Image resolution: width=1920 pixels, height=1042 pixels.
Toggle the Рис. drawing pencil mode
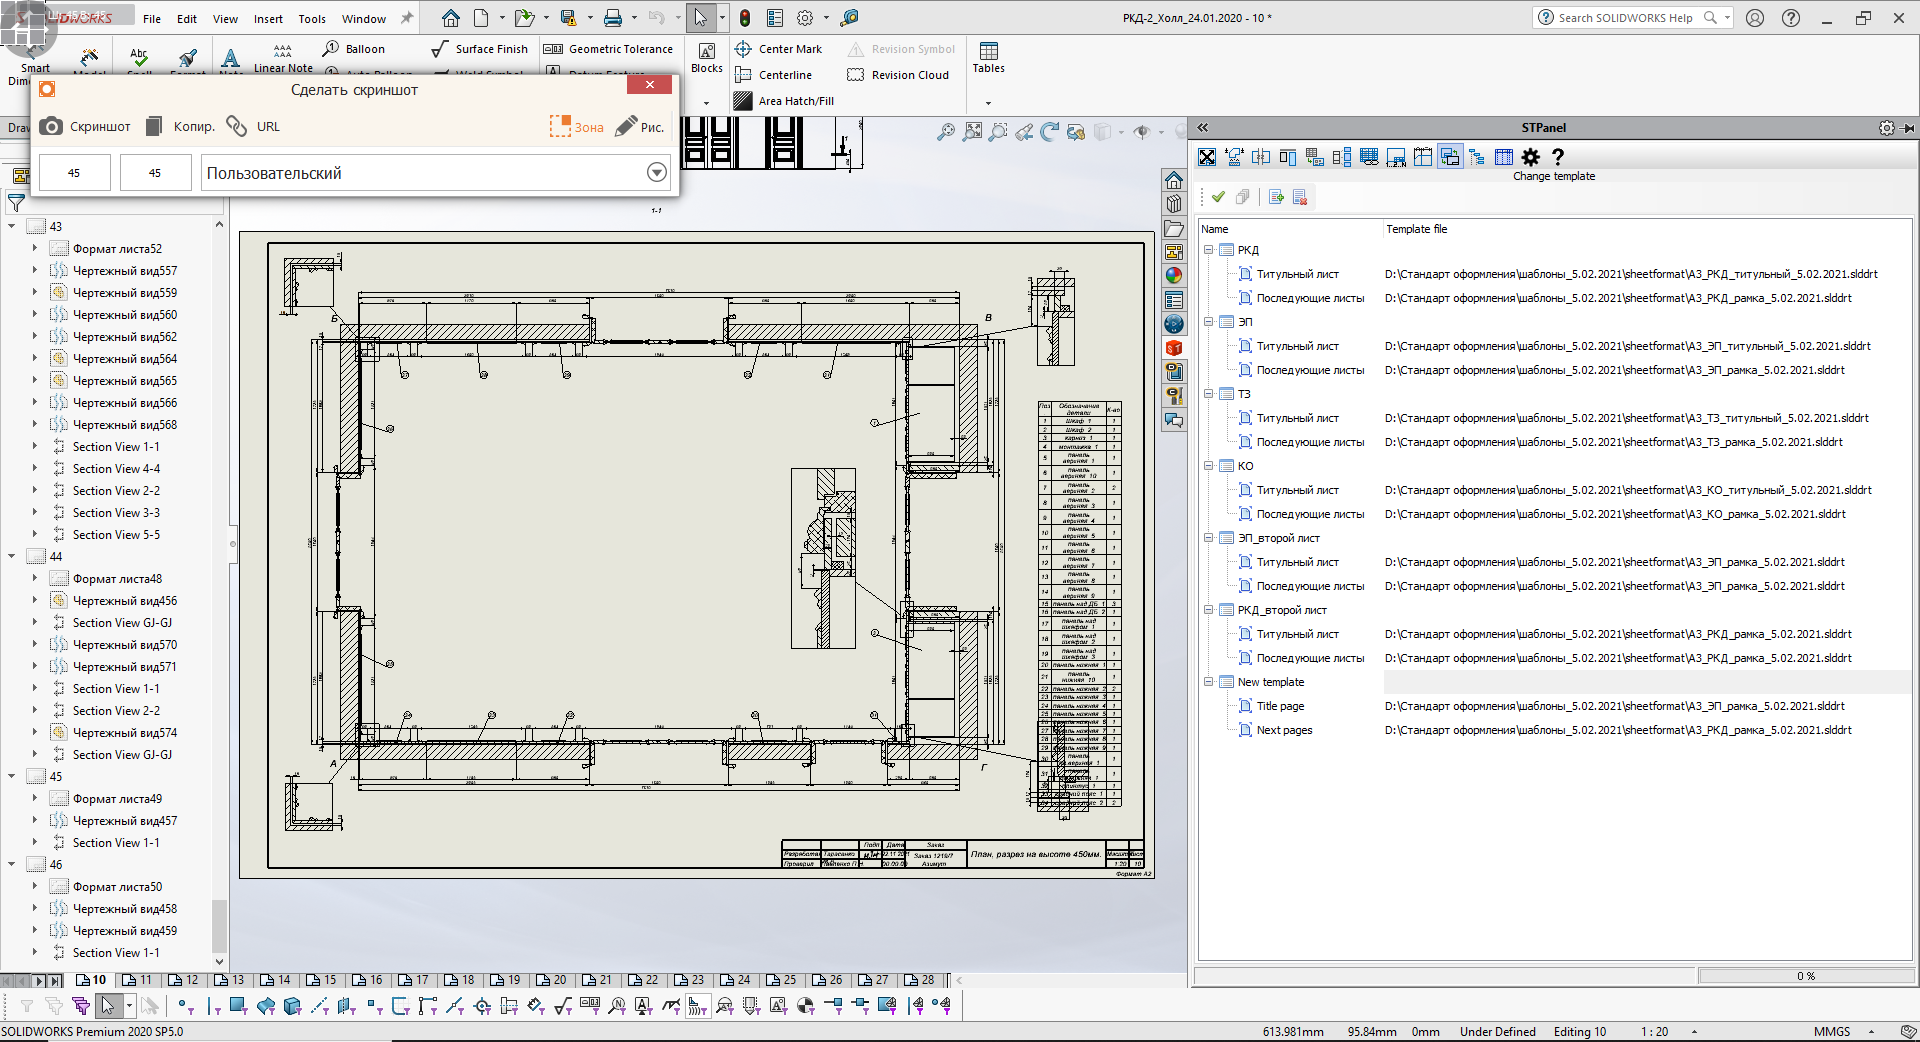tap(640, 127)
